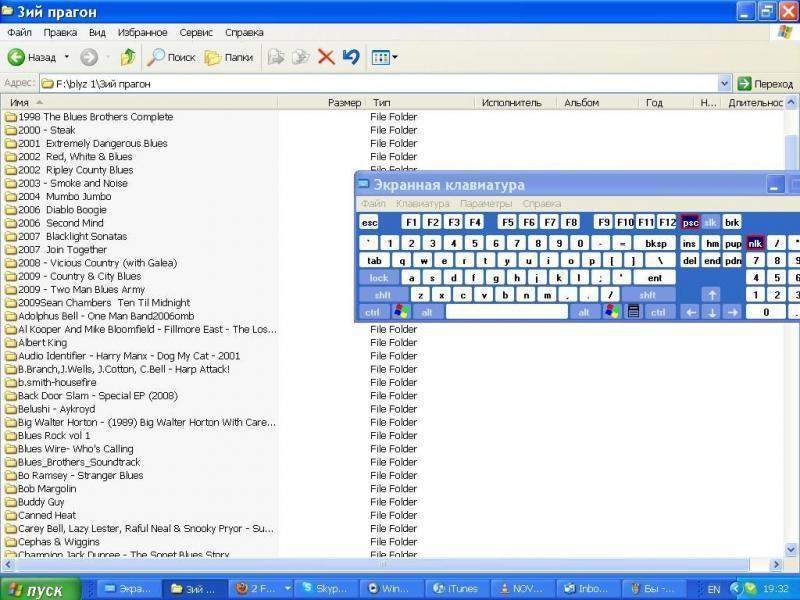Select the 2000 - Steak folder
The image size is (800, 600).
(x=41, y=130)
